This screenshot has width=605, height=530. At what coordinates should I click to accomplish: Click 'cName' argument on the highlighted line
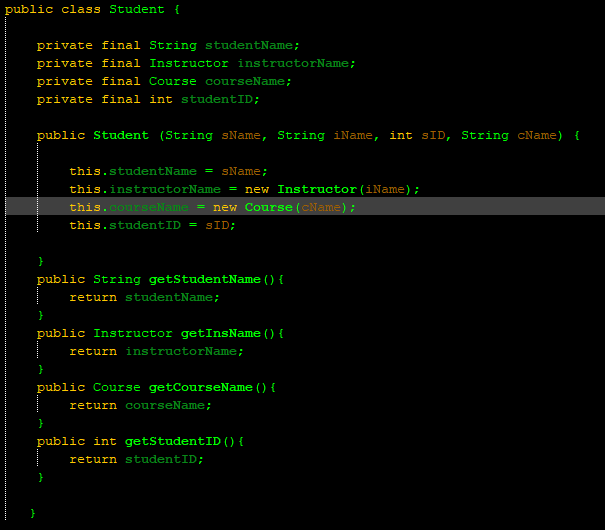click(x=321, y=208)
